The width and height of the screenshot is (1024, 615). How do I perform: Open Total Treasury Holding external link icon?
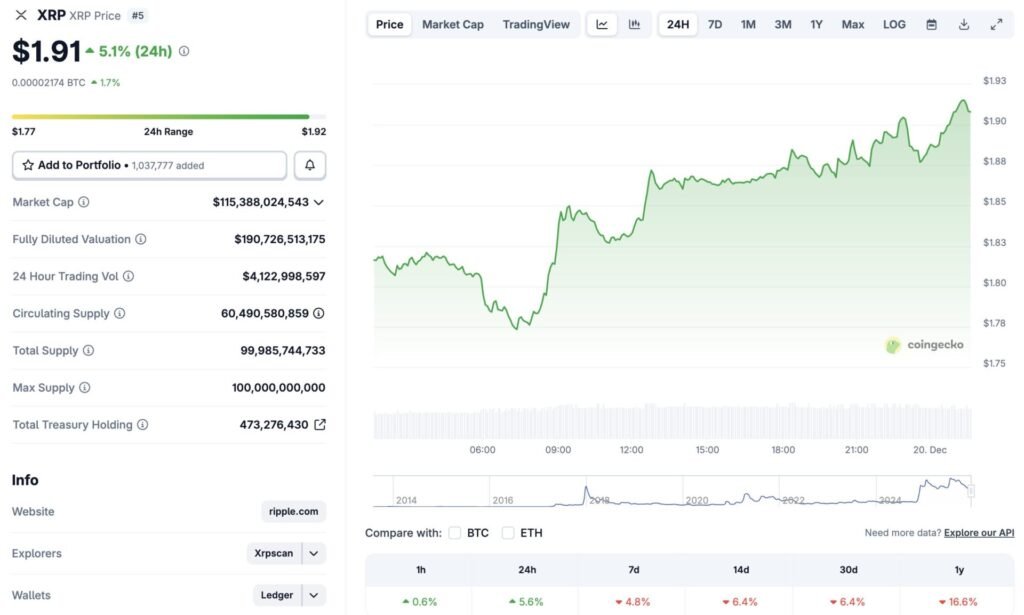[x=319, y=424]
